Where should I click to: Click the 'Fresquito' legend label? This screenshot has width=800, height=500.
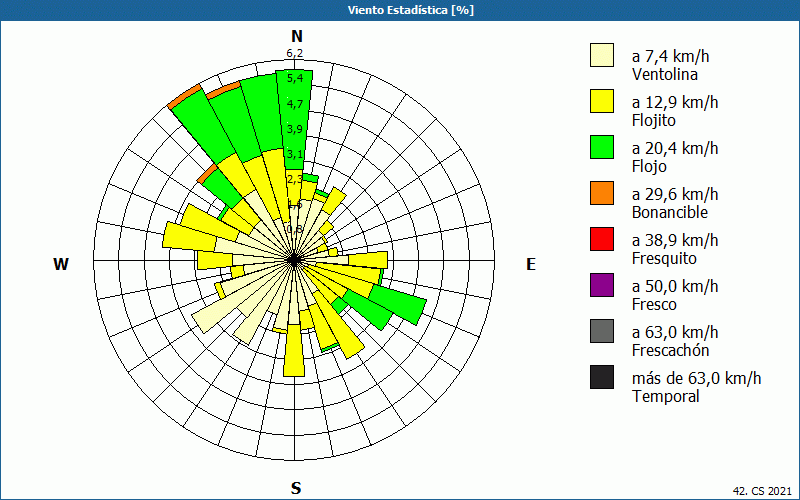664,258
